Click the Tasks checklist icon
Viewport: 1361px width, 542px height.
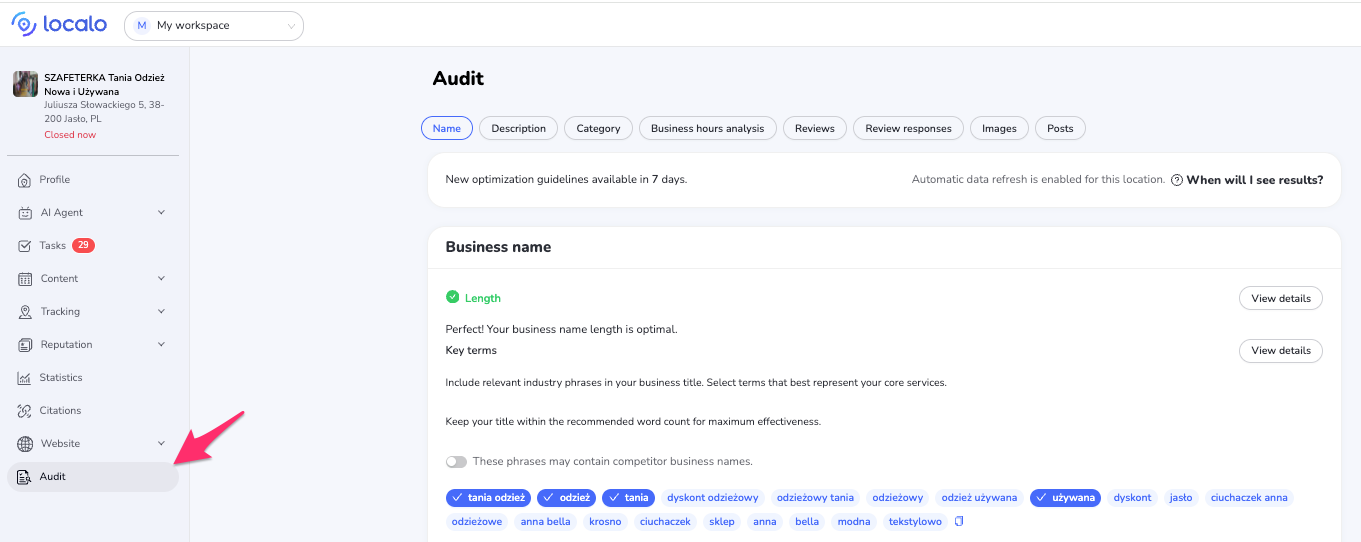pos(25,246)
